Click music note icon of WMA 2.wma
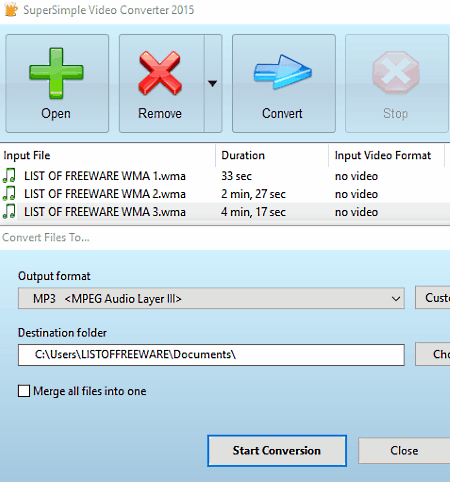 9,194
